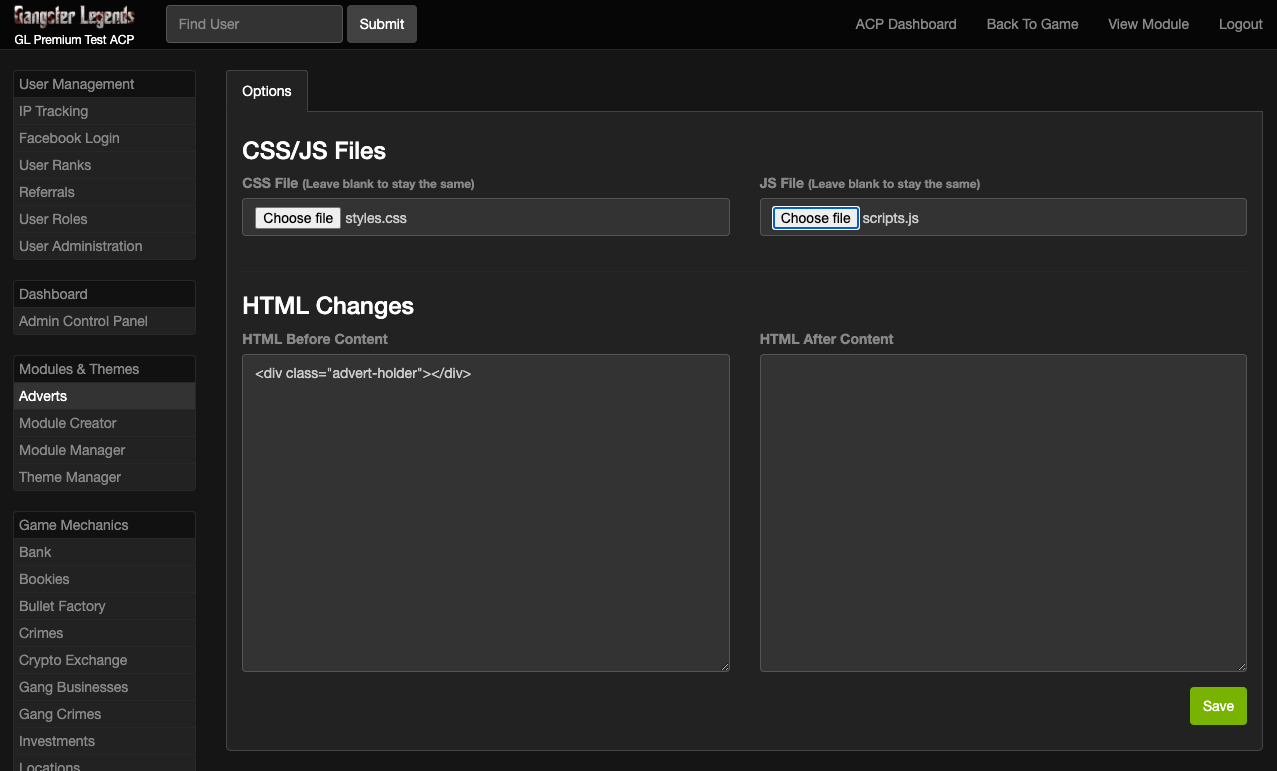1277x771 pixels.
Task: Choose a file for the JS File
Action: (815, 218)
